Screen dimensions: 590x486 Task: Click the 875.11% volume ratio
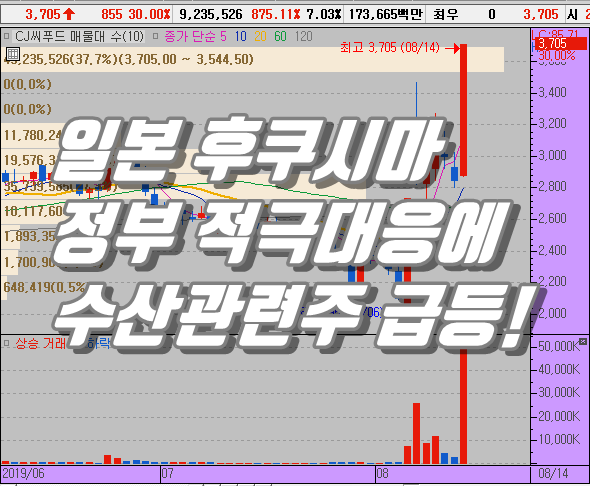[x=276, y=14]
